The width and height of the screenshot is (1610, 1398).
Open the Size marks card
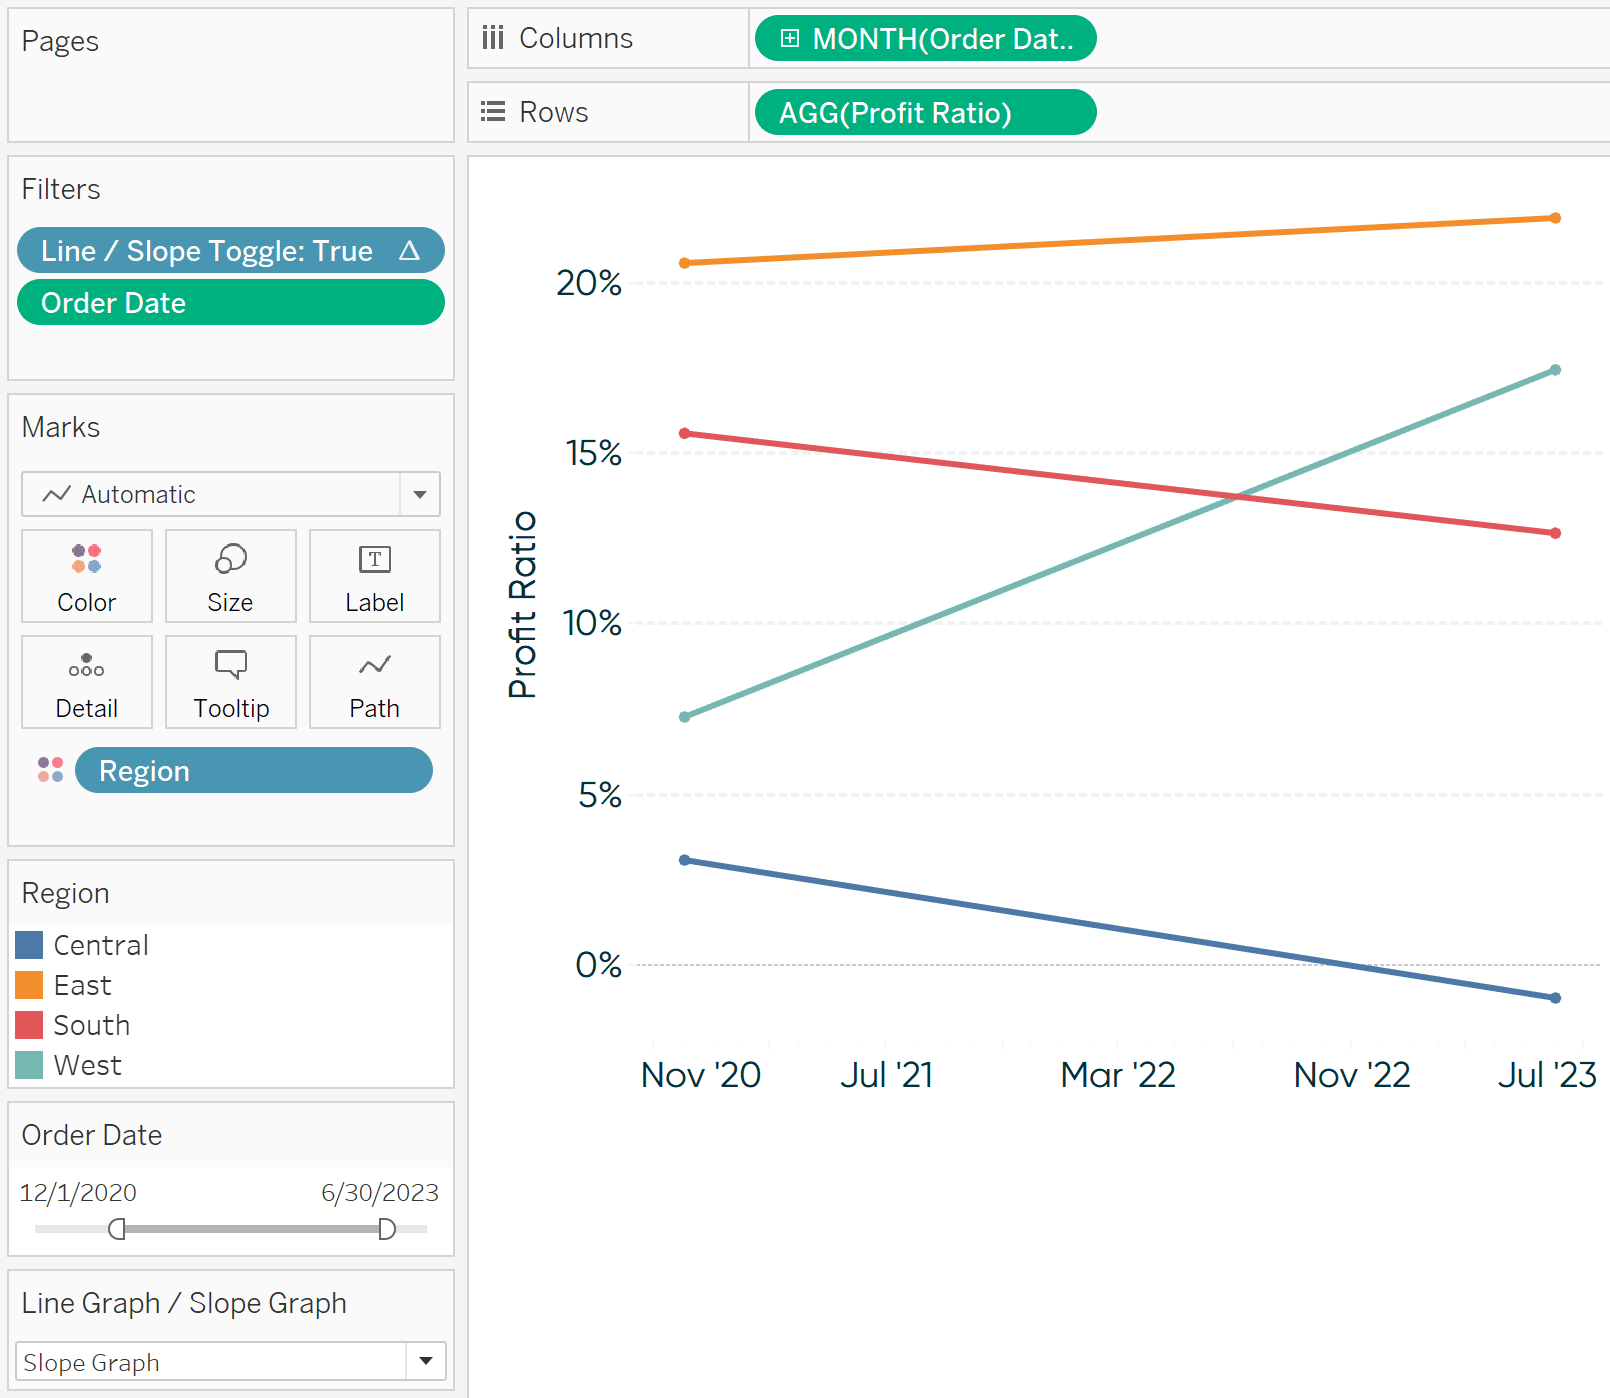[231, 576]
